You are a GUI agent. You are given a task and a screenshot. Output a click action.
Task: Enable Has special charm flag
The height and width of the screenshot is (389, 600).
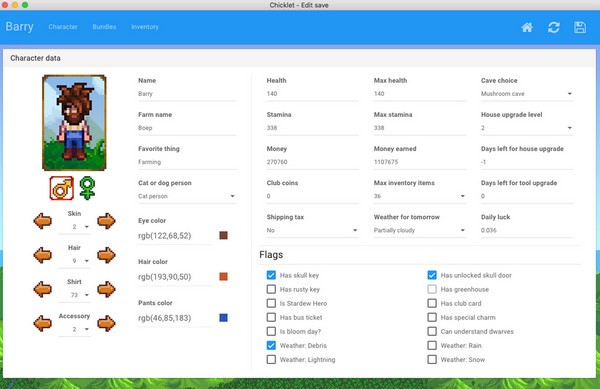click(432, 317)
